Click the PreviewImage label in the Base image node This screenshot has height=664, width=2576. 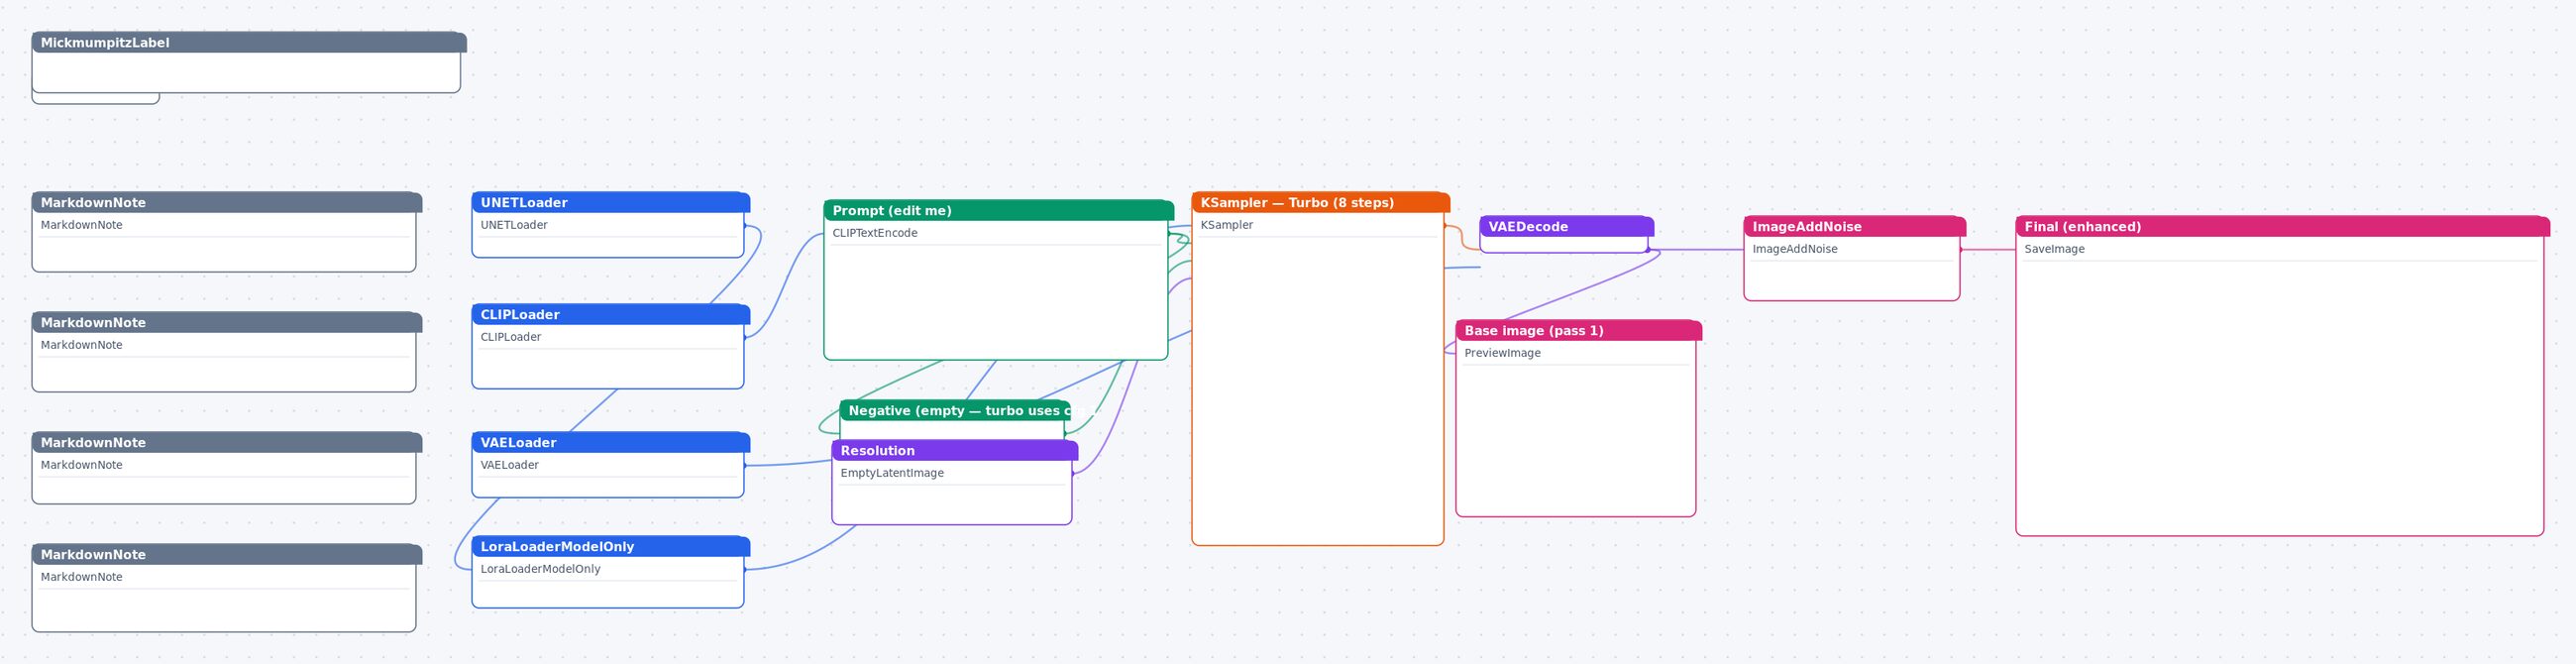tap(1503, 353)
